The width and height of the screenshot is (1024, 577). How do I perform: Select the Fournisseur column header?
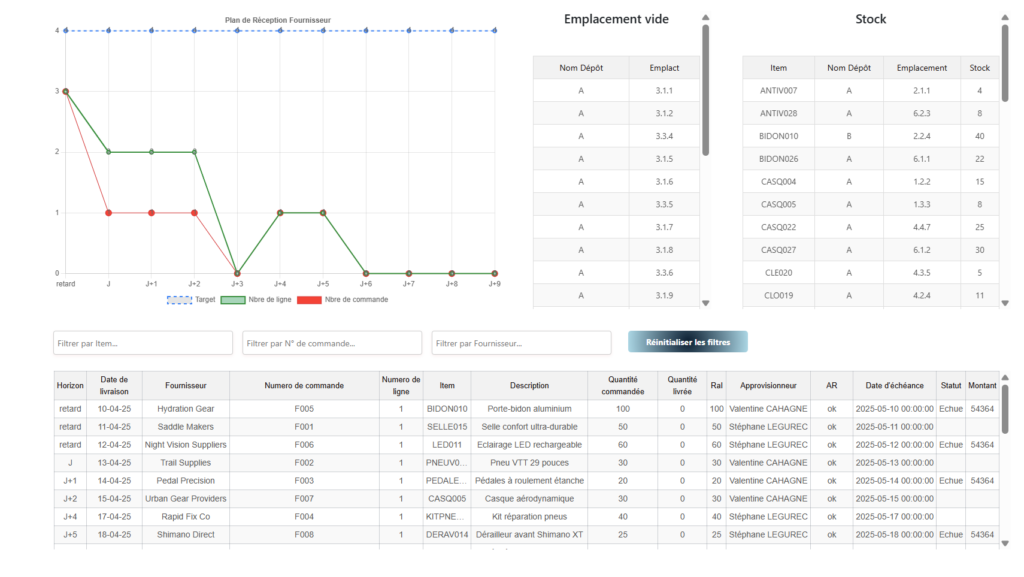click(185, 385)
